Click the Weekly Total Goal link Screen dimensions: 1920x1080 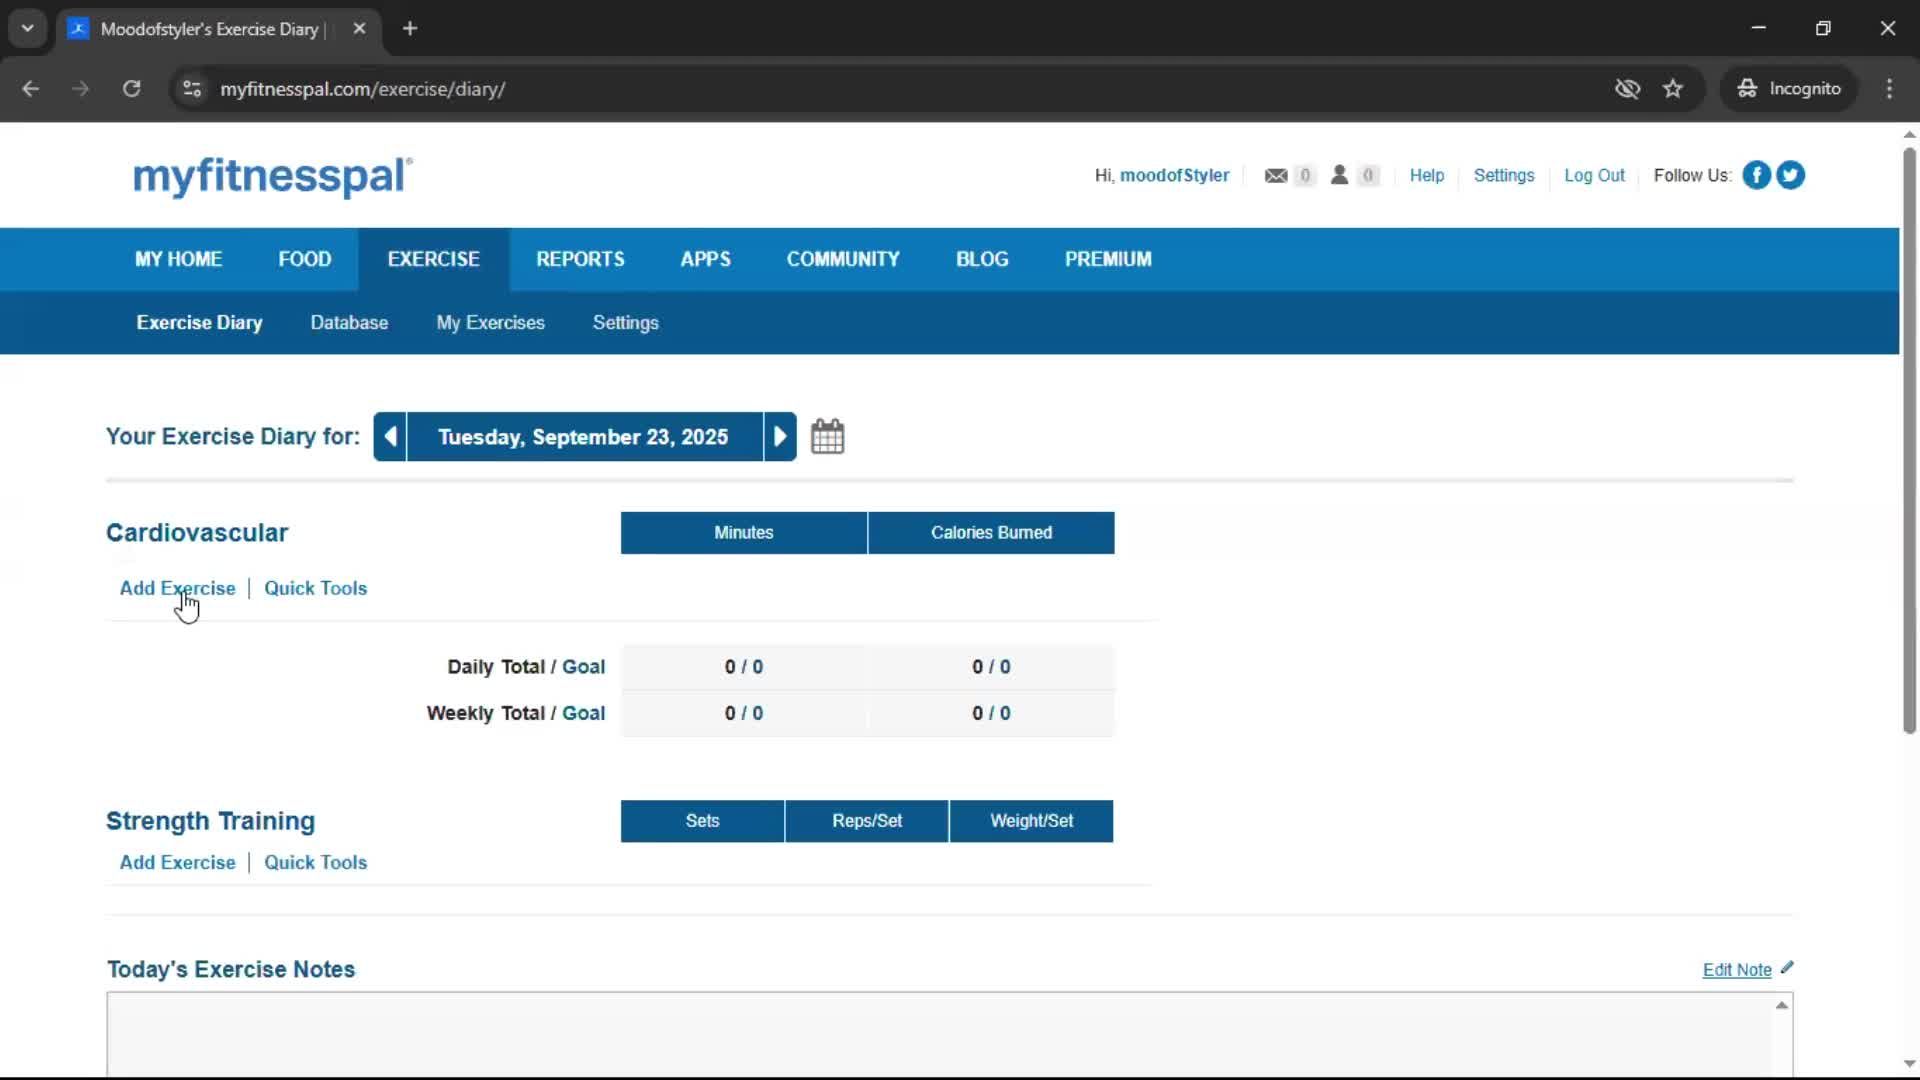click(x=583, y=713)
